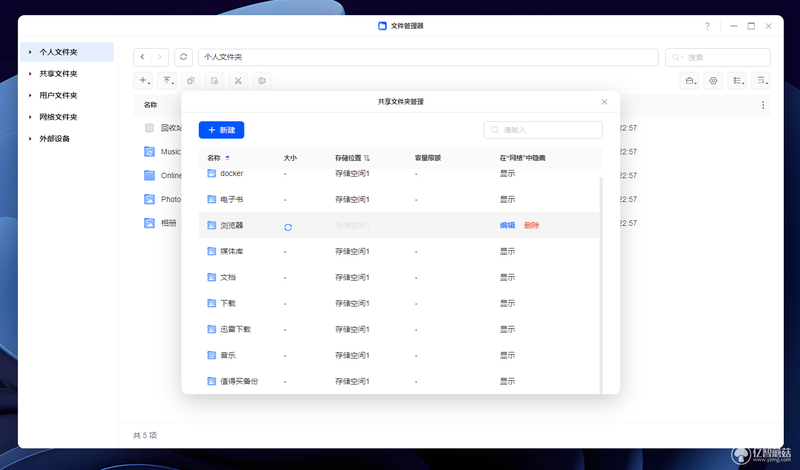
Task: Open the sort order dropdown
Action: (x=761, y=81)
